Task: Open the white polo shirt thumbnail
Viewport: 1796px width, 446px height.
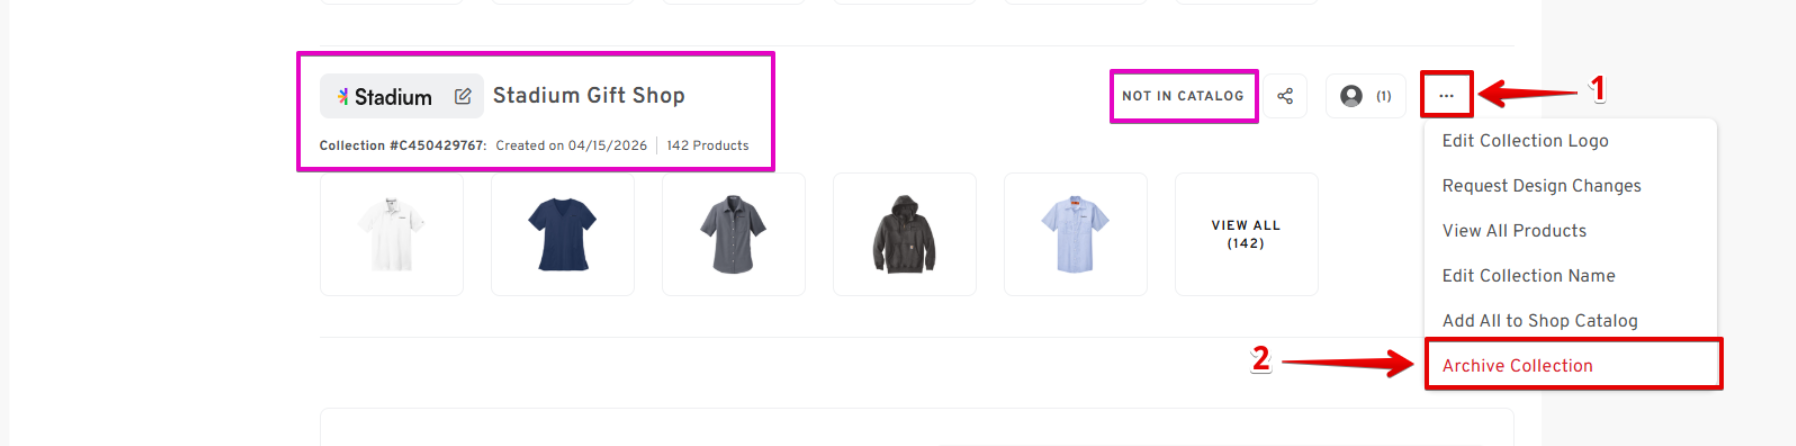Action: click(392, 234)
